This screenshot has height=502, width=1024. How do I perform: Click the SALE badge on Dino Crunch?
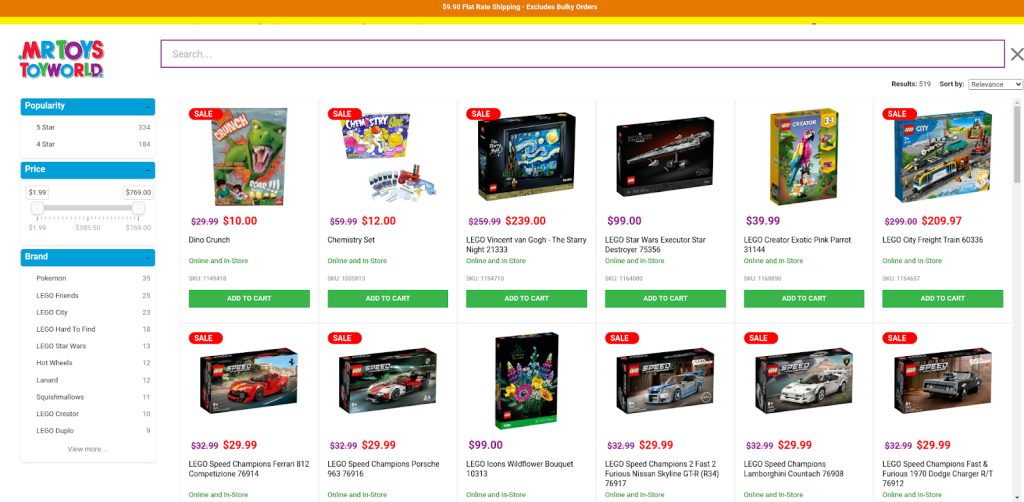(203, 114)
